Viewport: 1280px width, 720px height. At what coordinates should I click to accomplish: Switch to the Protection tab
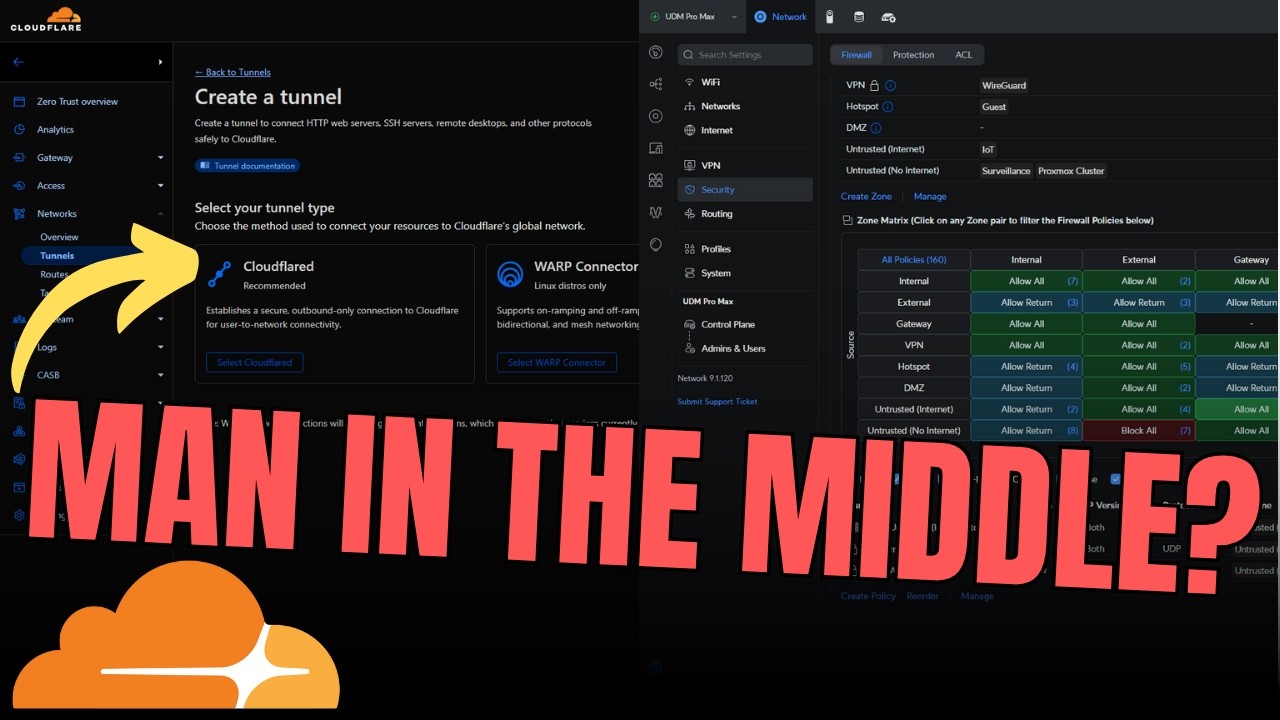coord(913,55)
